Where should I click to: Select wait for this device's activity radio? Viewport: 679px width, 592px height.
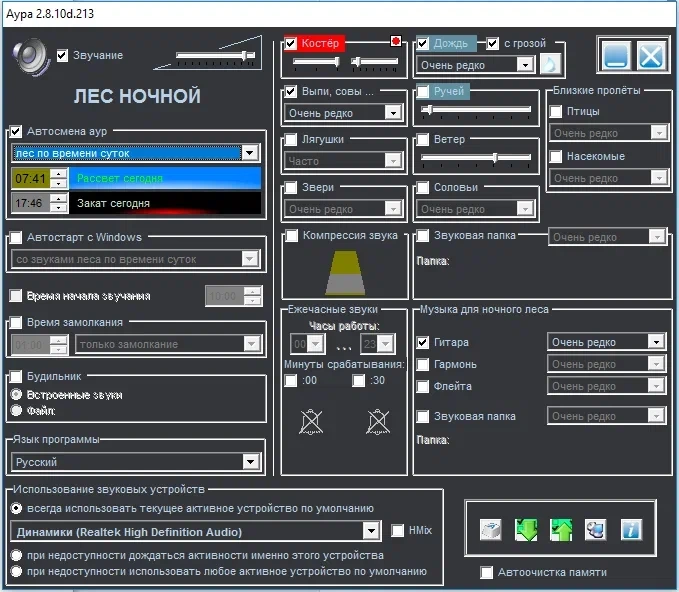(16, 555)
